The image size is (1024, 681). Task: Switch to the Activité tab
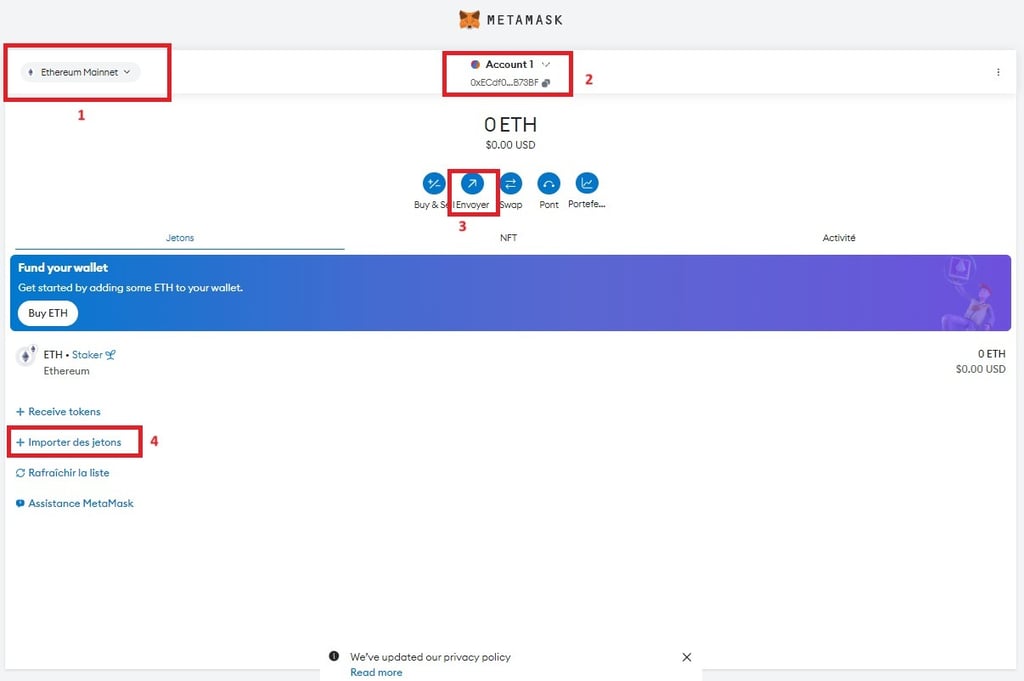click(x=839, y=238)
